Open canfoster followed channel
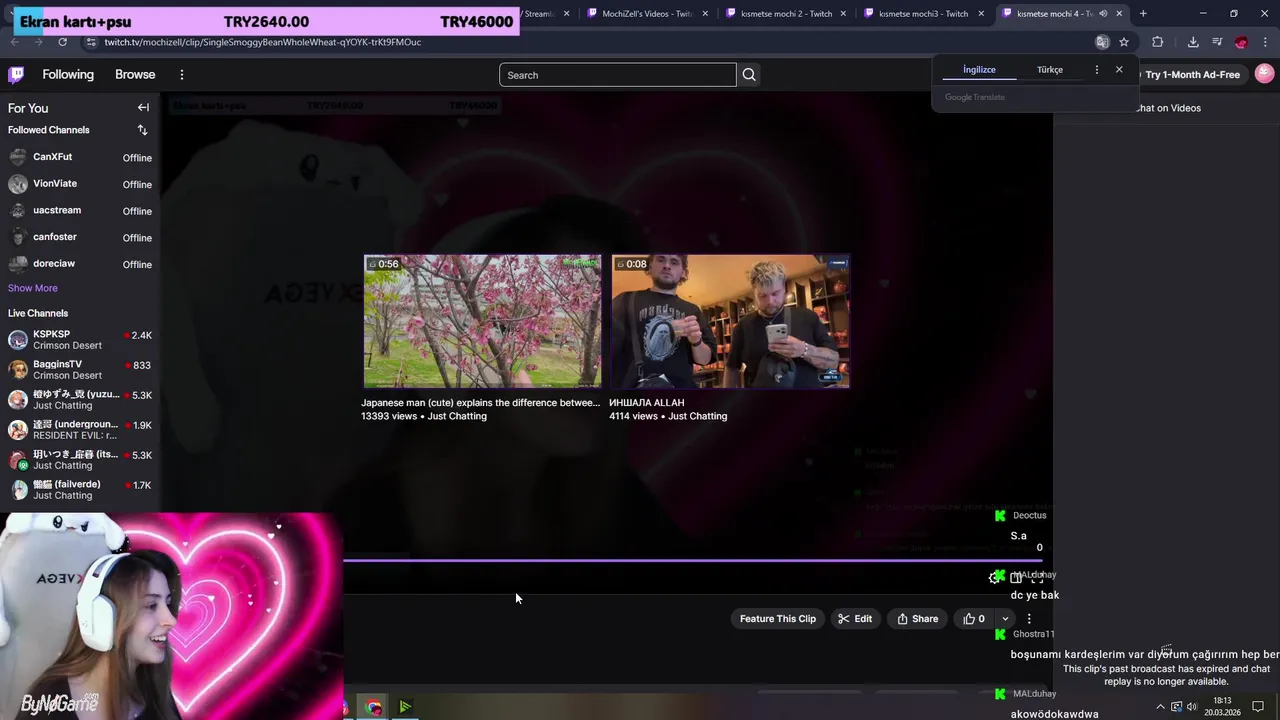The height and width of the screenshot is (720, 1280). pos(80,237)
